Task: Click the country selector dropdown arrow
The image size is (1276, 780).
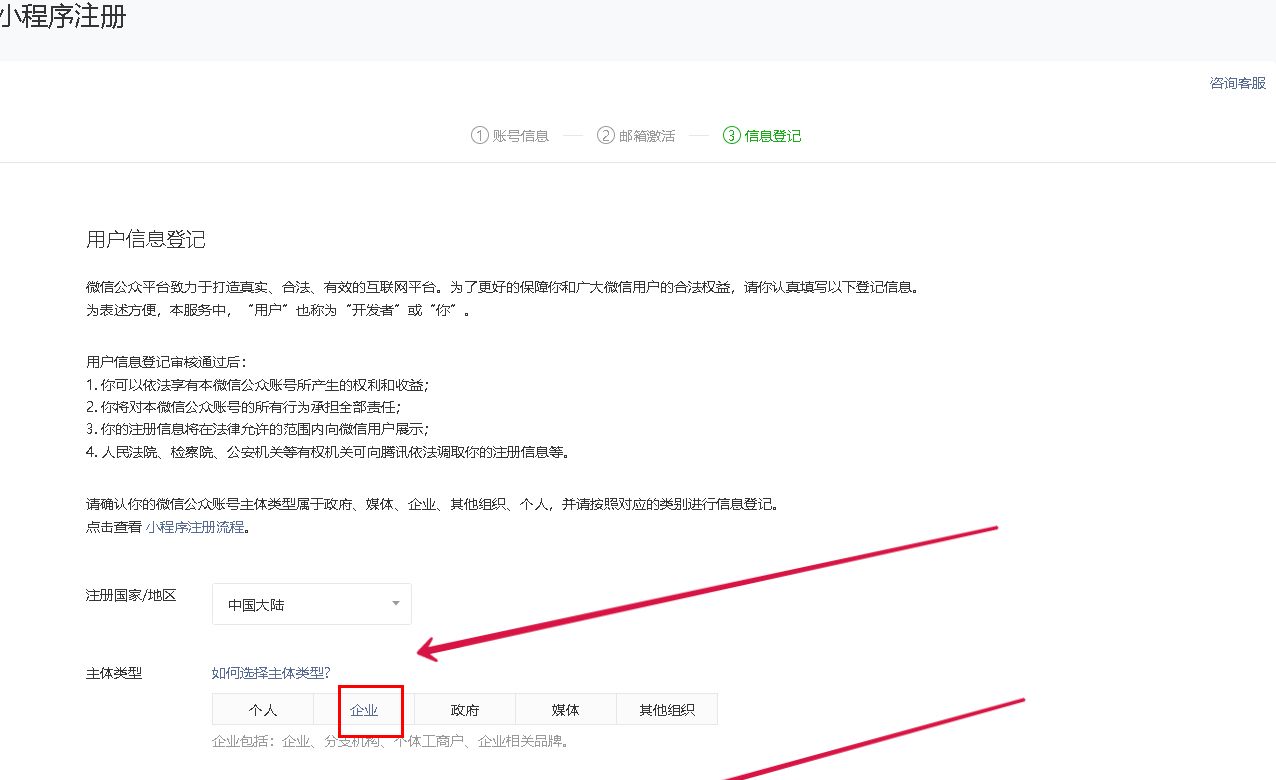Action: point(395,603)
